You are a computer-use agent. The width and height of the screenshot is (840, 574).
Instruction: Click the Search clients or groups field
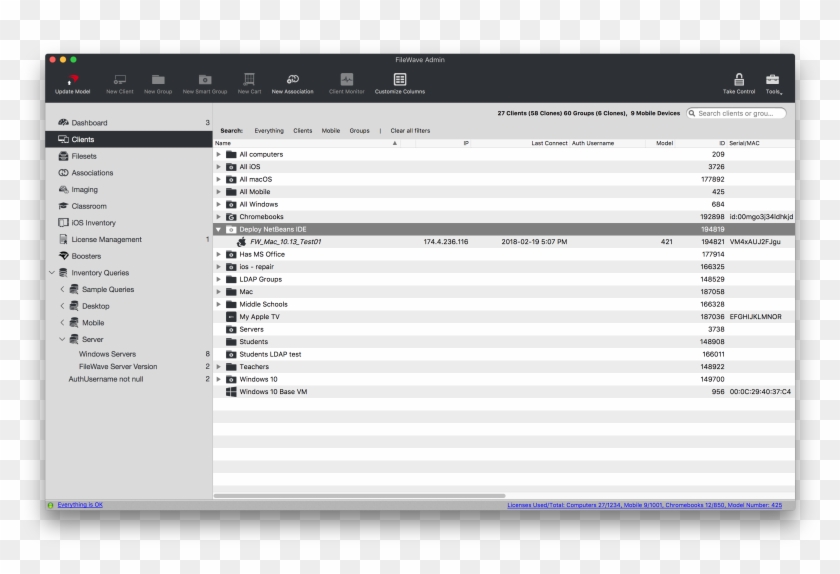[x=740, y=114]
